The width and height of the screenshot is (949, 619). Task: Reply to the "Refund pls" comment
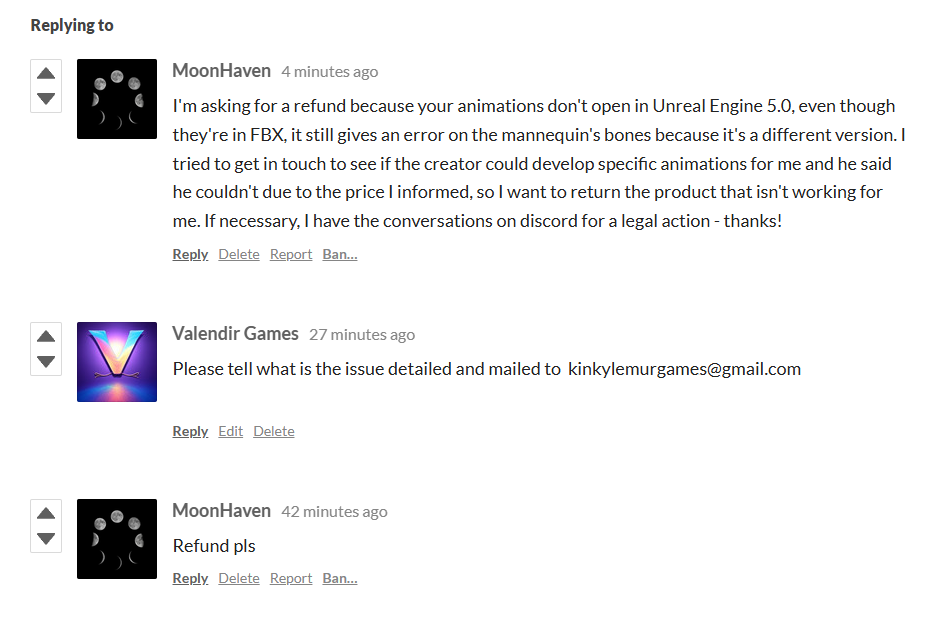pyautogui.click(x=190, y=578)
